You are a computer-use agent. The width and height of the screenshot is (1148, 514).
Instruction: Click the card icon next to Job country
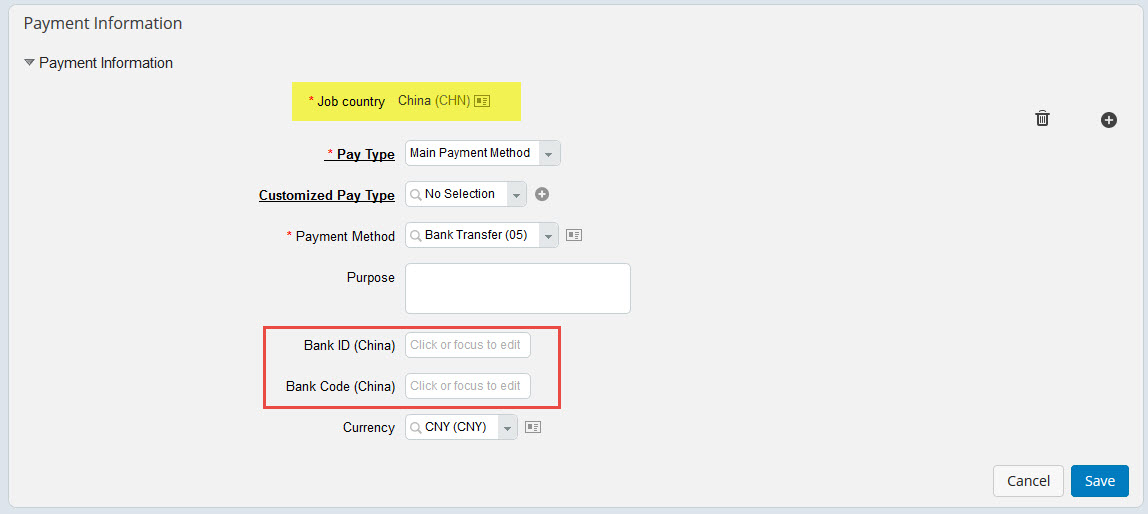[x=482, y=101]
